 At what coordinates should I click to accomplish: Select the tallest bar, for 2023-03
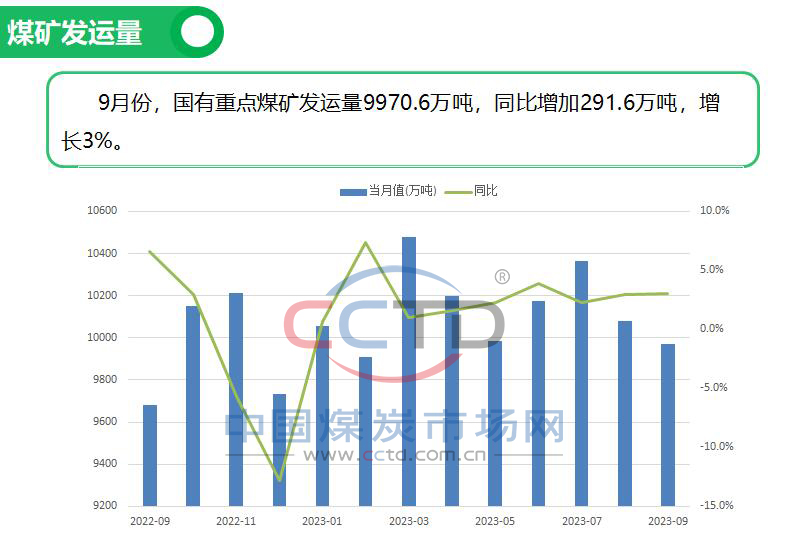(x=409, y=370)
